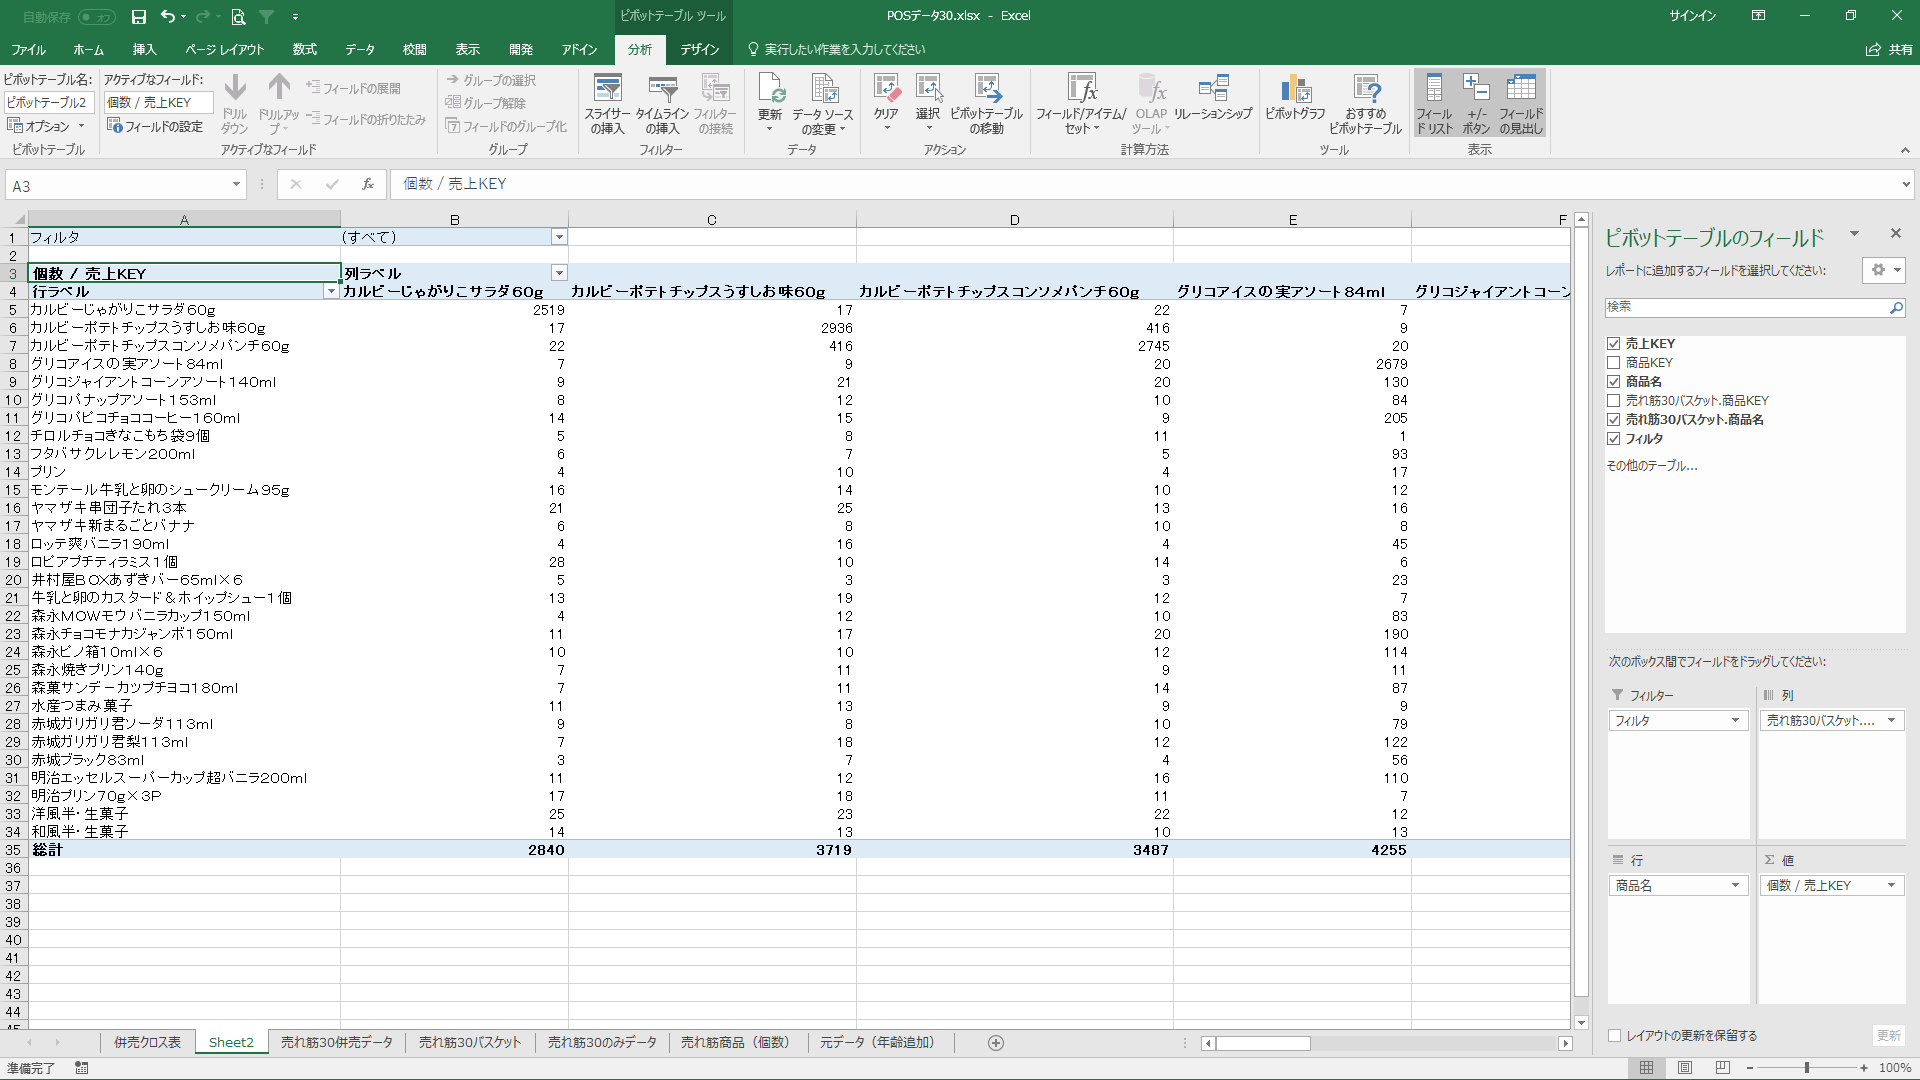Open フィールドの設定 field settings
Viewport: 1920px width, 1080px height.
coord(155,126)
